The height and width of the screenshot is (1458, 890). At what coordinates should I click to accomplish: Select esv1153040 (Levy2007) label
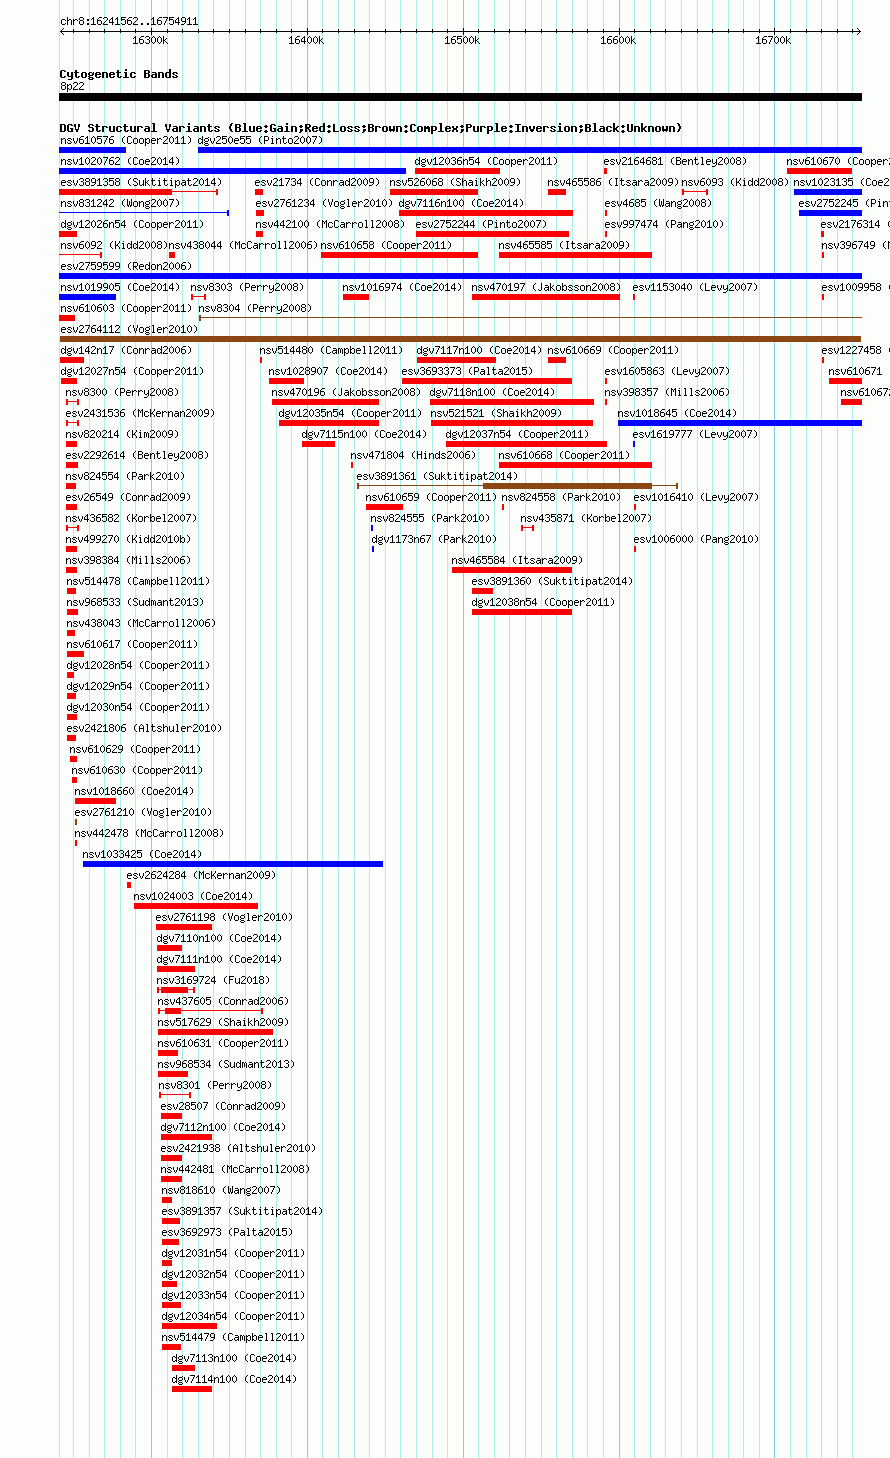[x=695, y=287]
